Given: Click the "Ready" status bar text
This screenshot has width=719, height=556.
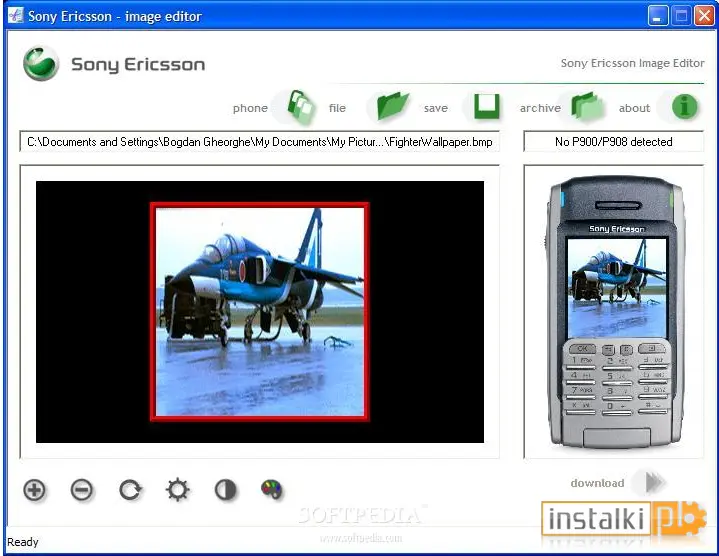Looking at the screenshot, I should pos(22,542).
